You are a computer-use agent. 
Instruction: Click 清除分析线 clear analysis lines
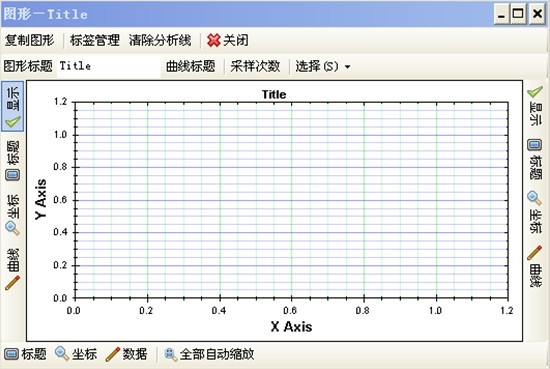pos(160,40)
